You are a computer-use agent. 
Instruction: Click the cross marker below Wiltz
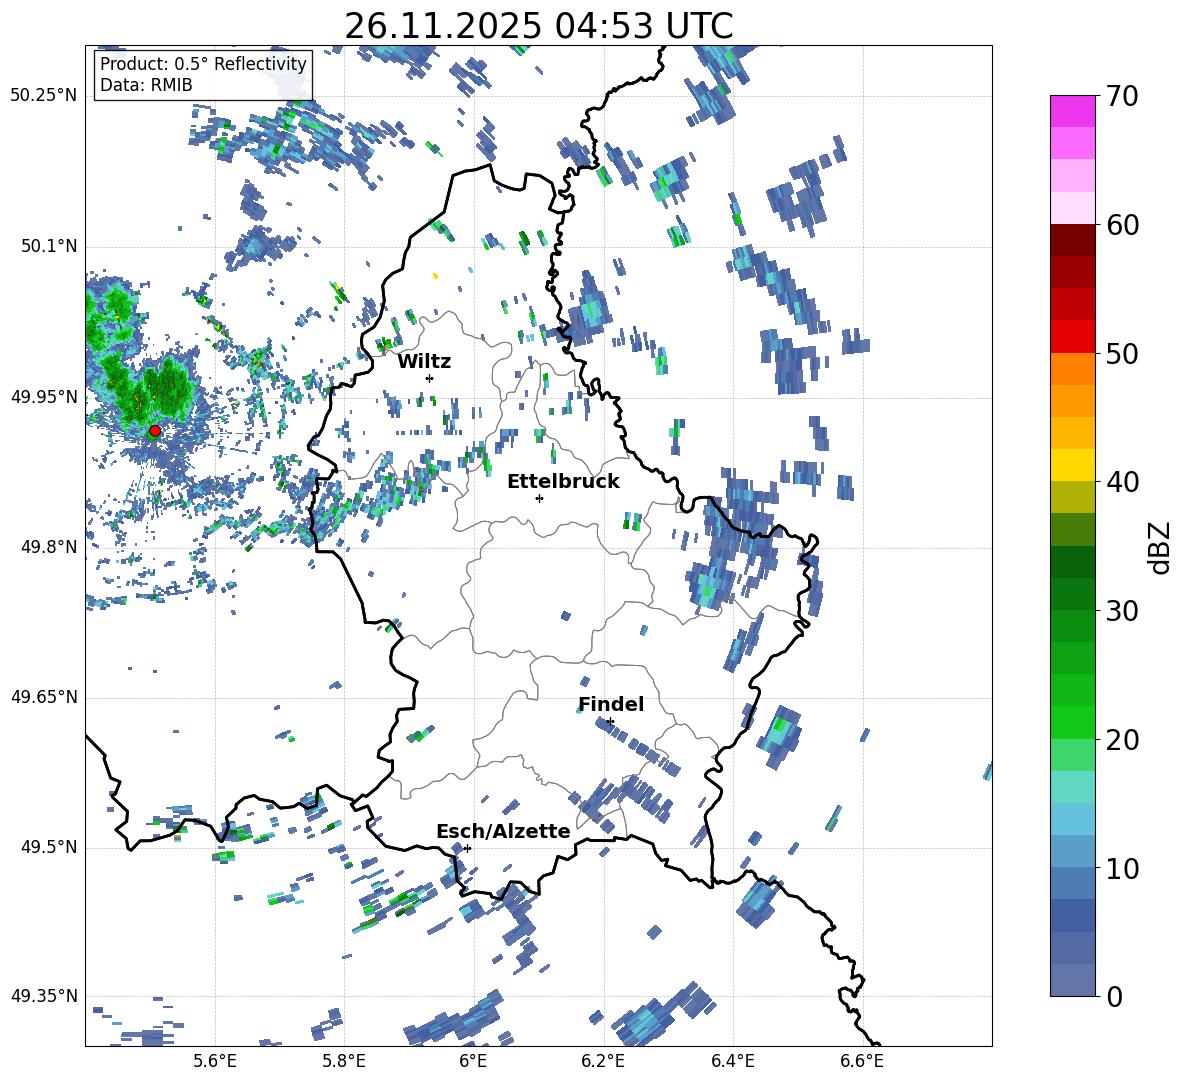[x=430, y=378]
